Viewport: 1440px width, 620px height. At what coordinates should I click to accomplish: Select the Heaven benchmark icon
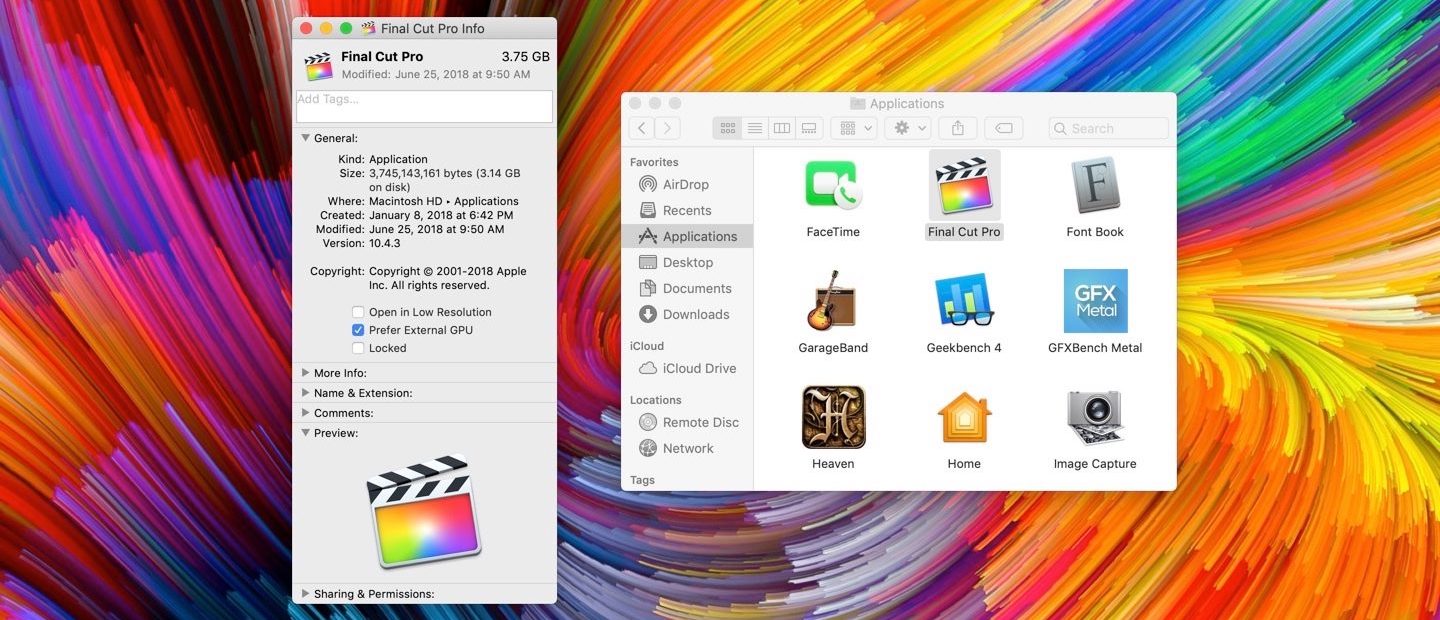coord(833,417)
